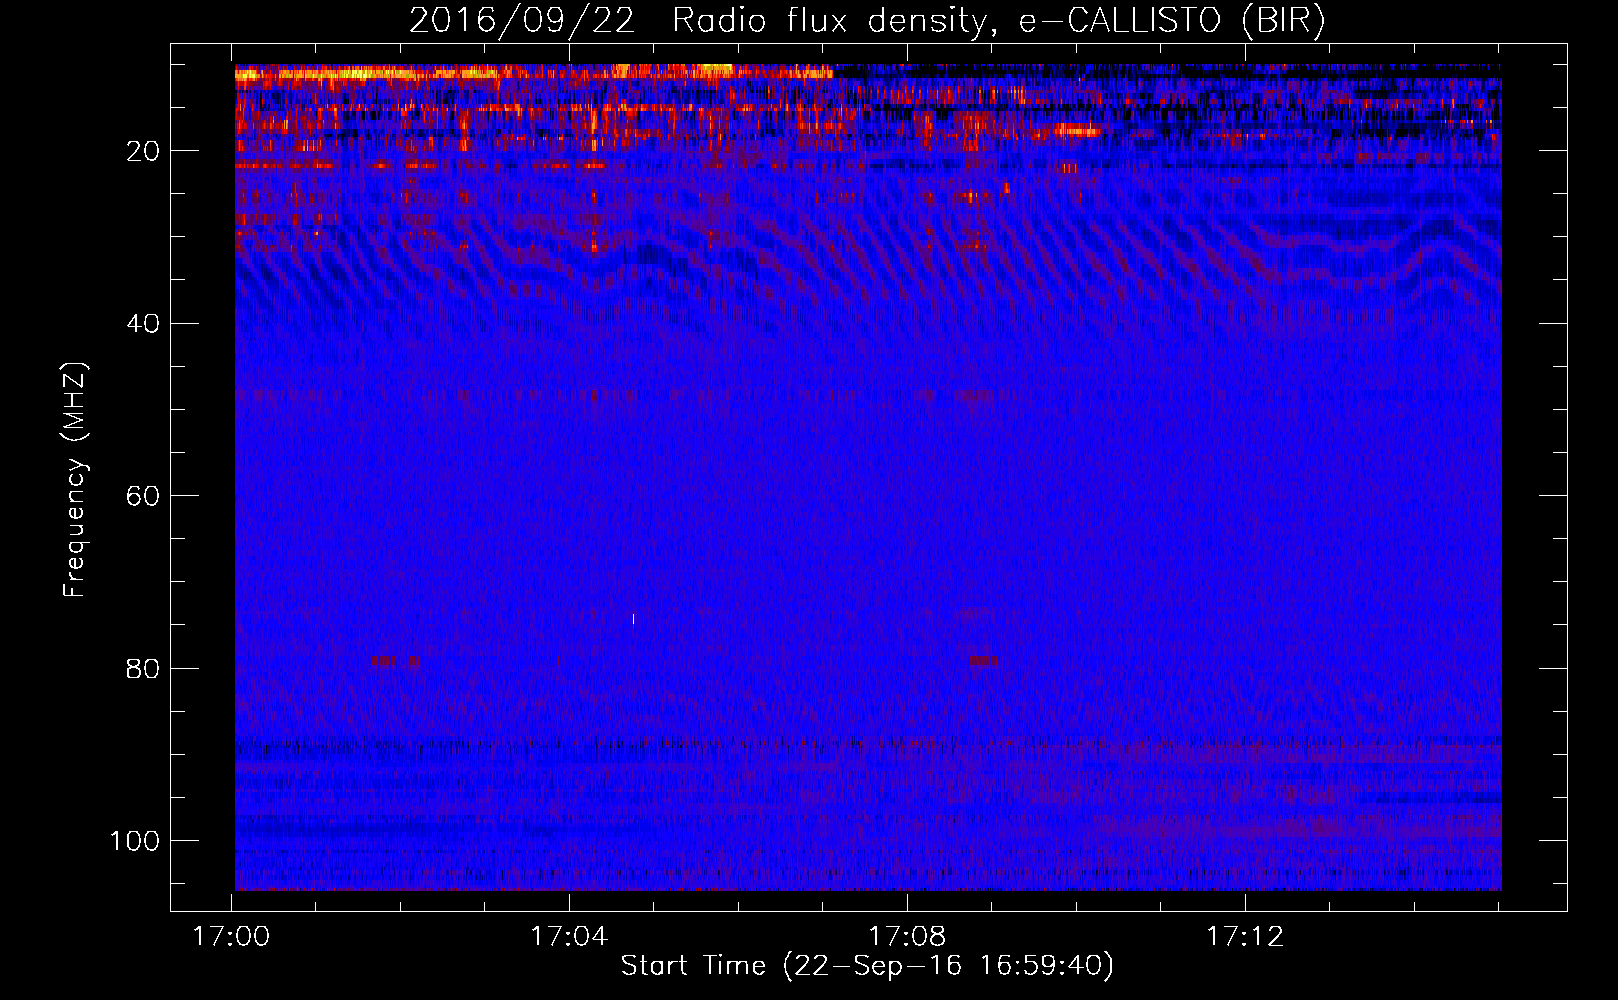The image size is (1618, 1000).
Task: Select the 17:00 time tick label
Action: coord(232,936)
